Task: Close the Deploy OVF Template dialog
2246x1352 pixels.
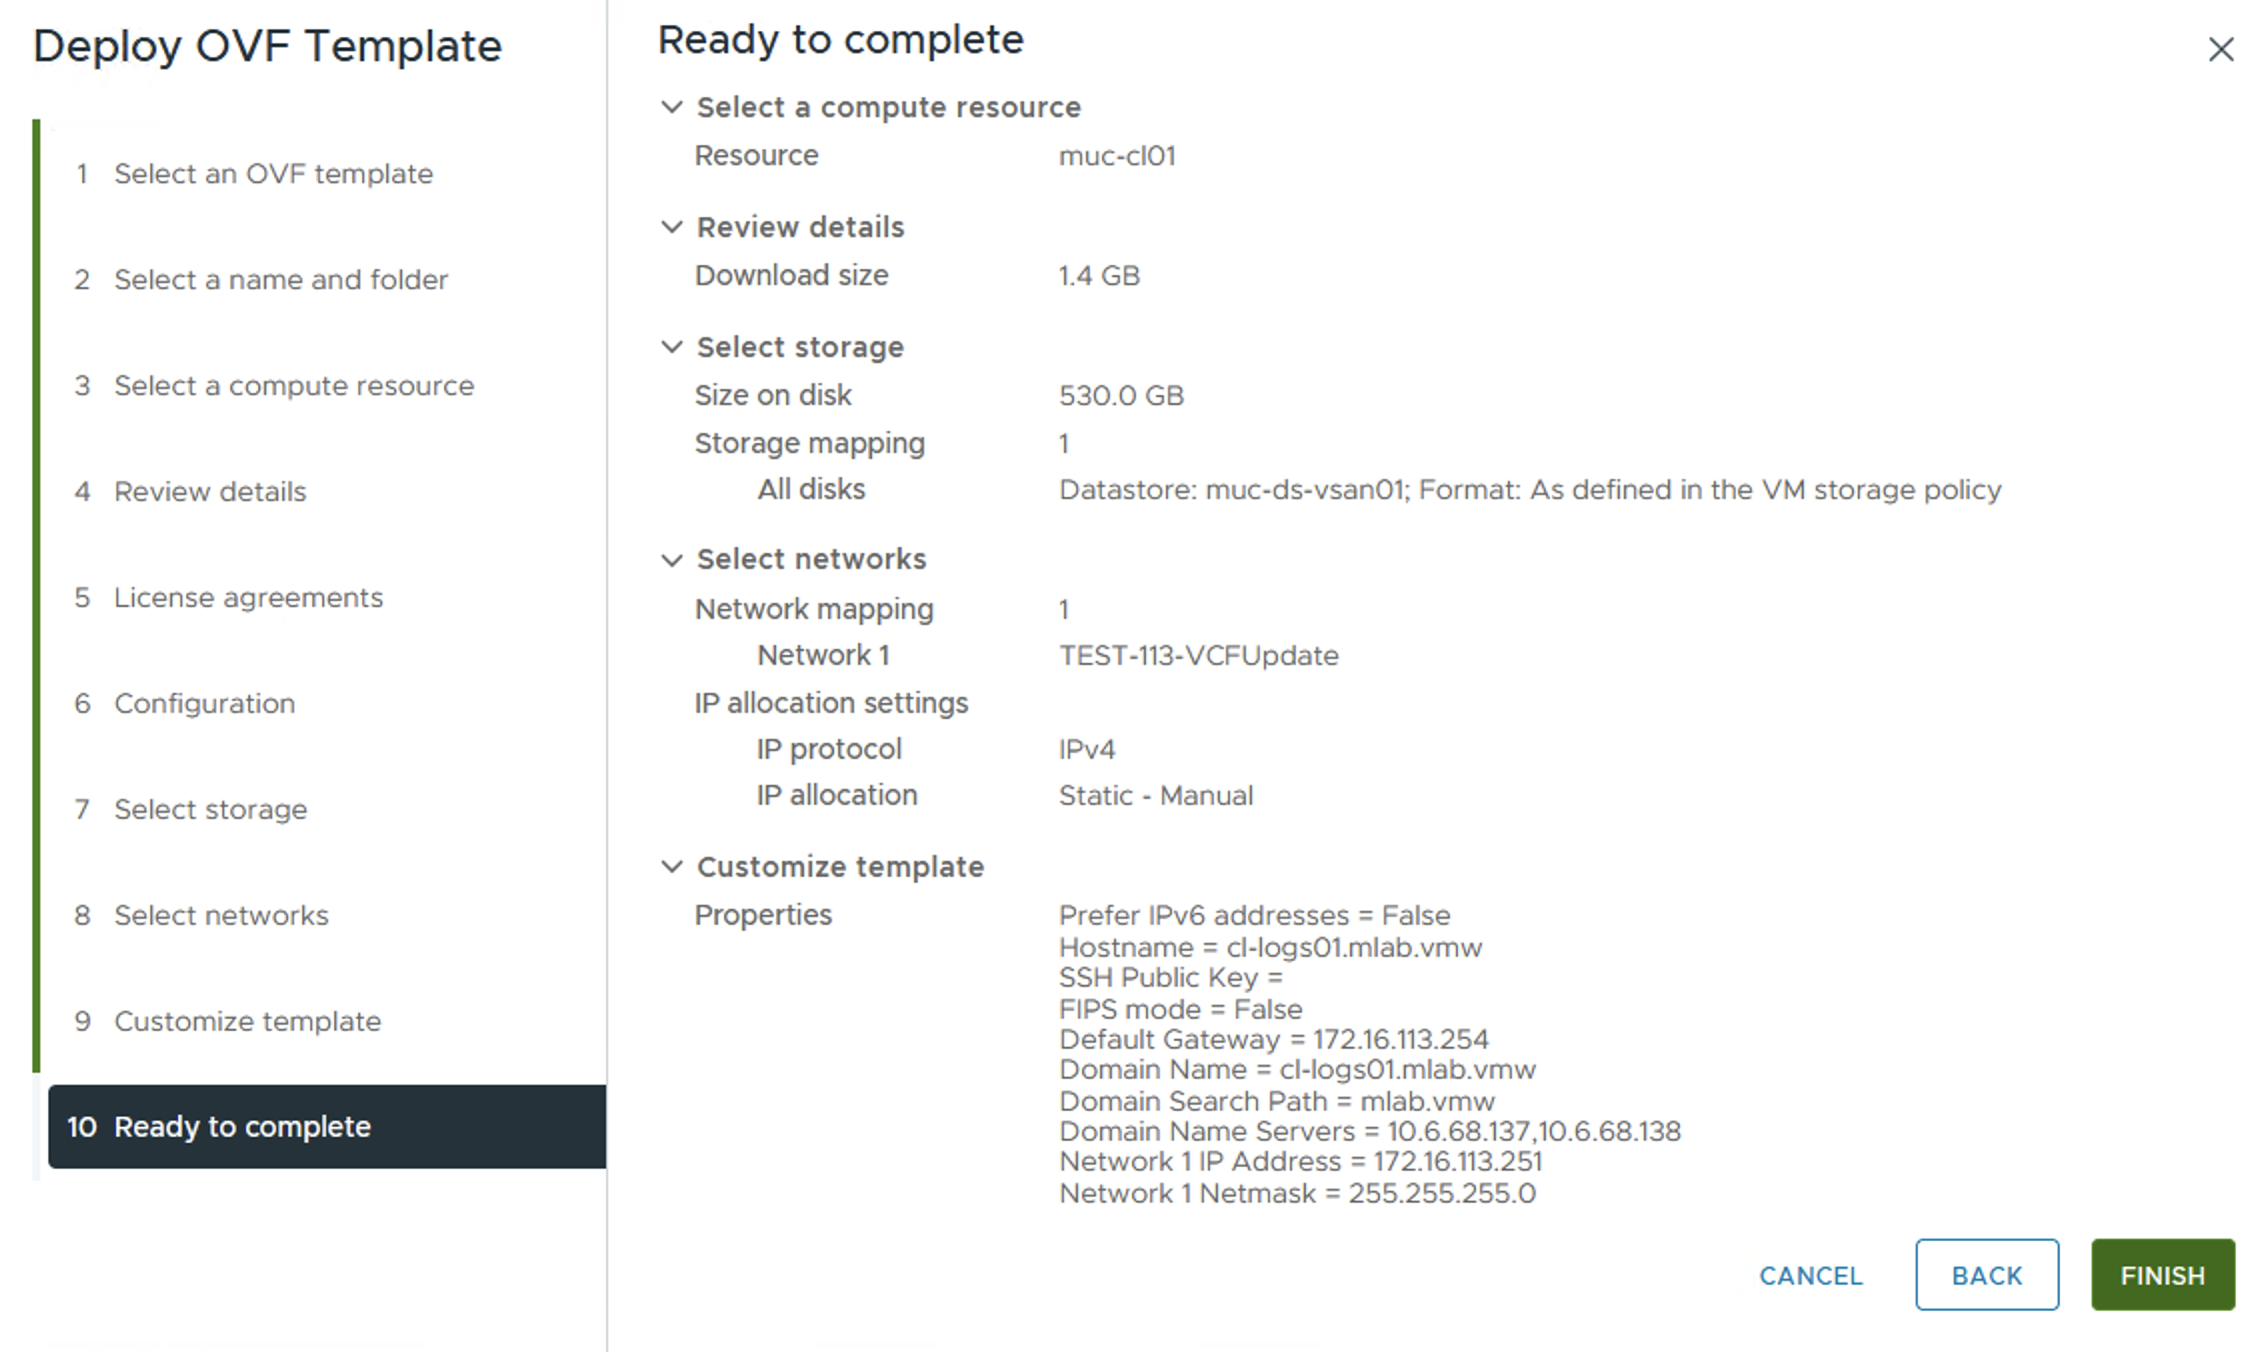Action: [2220, 49]
